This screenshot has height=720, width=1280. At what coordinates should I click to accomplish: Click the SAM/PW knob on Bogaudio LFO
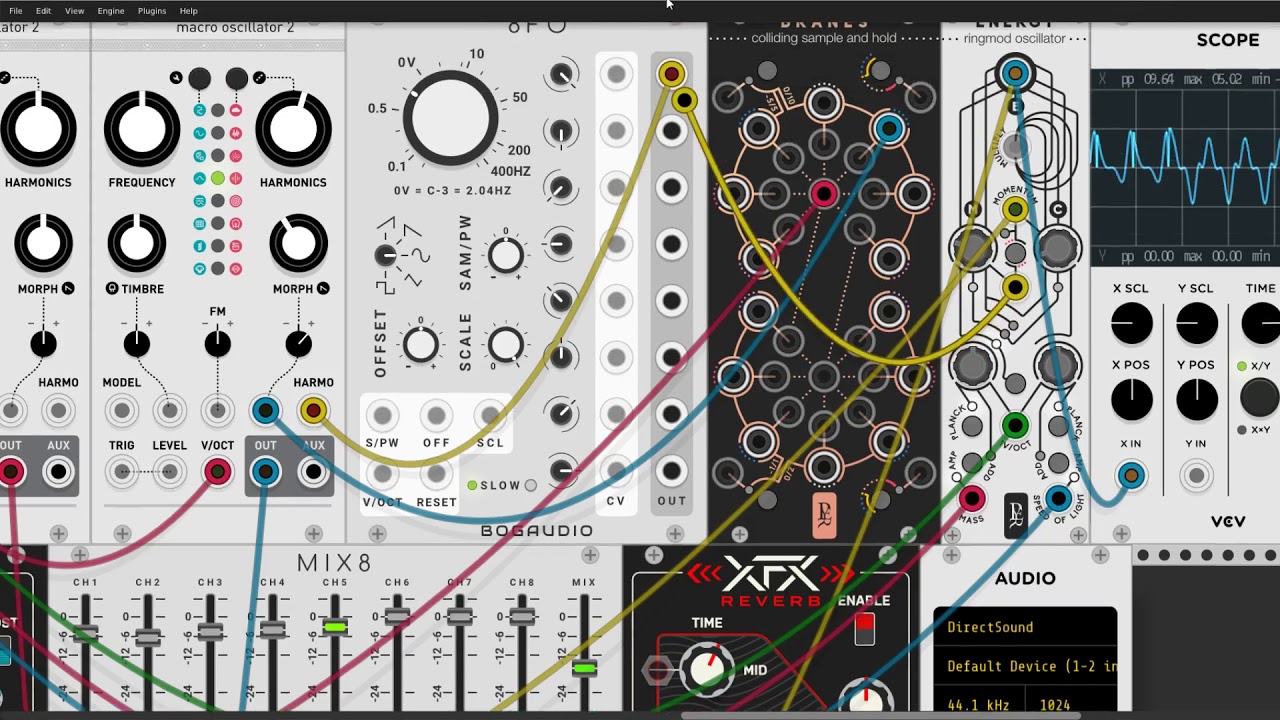(506, 256)
